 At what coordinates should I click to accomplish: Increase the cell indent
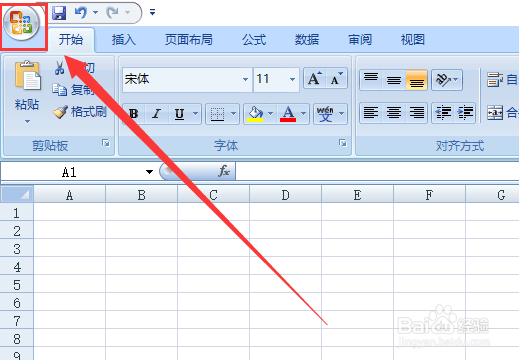[465, 113]
